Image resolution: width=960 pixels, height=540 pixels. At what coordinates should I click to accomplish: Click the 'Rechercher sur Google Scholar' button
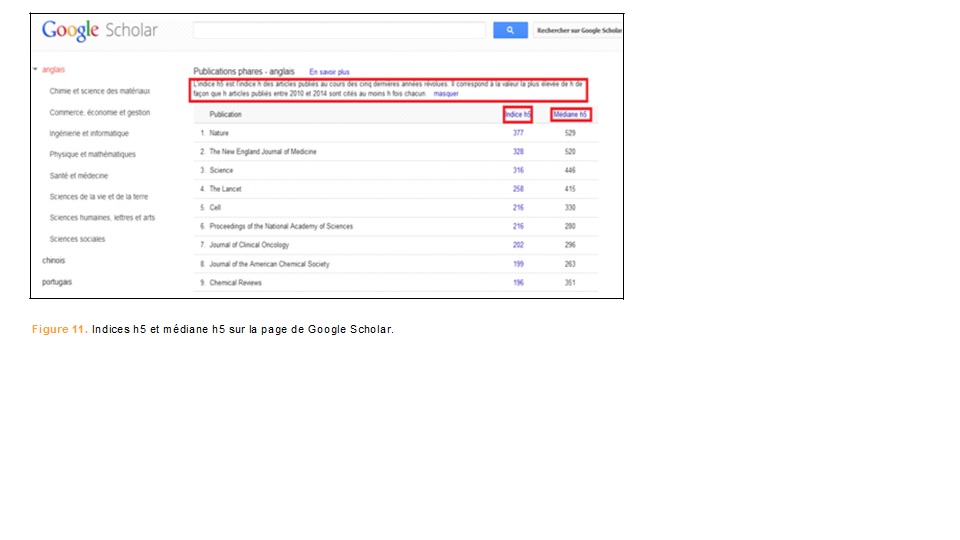point(578,30)
